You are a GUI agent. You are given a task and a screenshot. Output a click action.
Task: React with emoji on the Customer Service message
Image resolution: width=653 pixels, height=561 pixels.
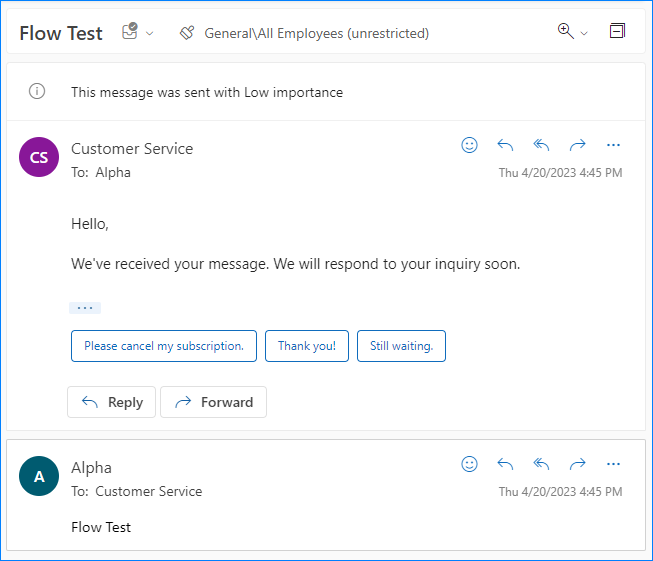[x=469, y=145]
